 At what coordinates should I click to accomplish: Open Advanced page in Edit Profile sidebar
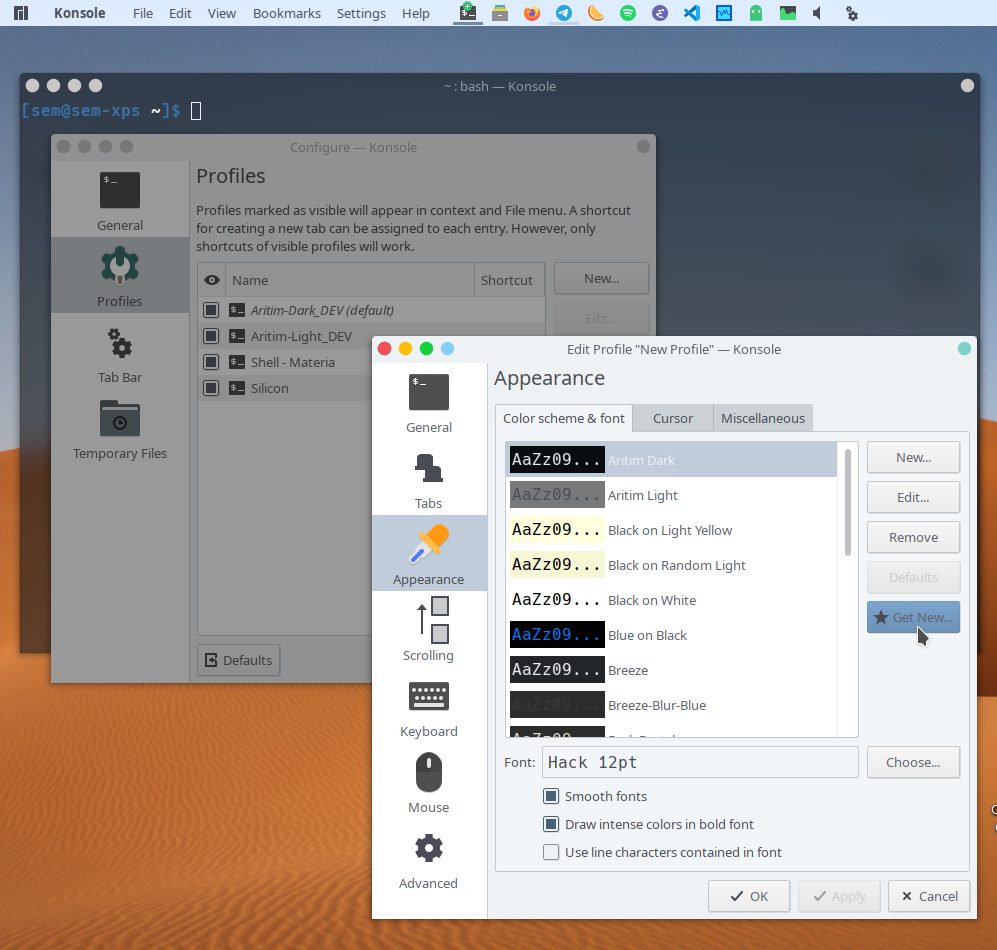tap(429, 860)
